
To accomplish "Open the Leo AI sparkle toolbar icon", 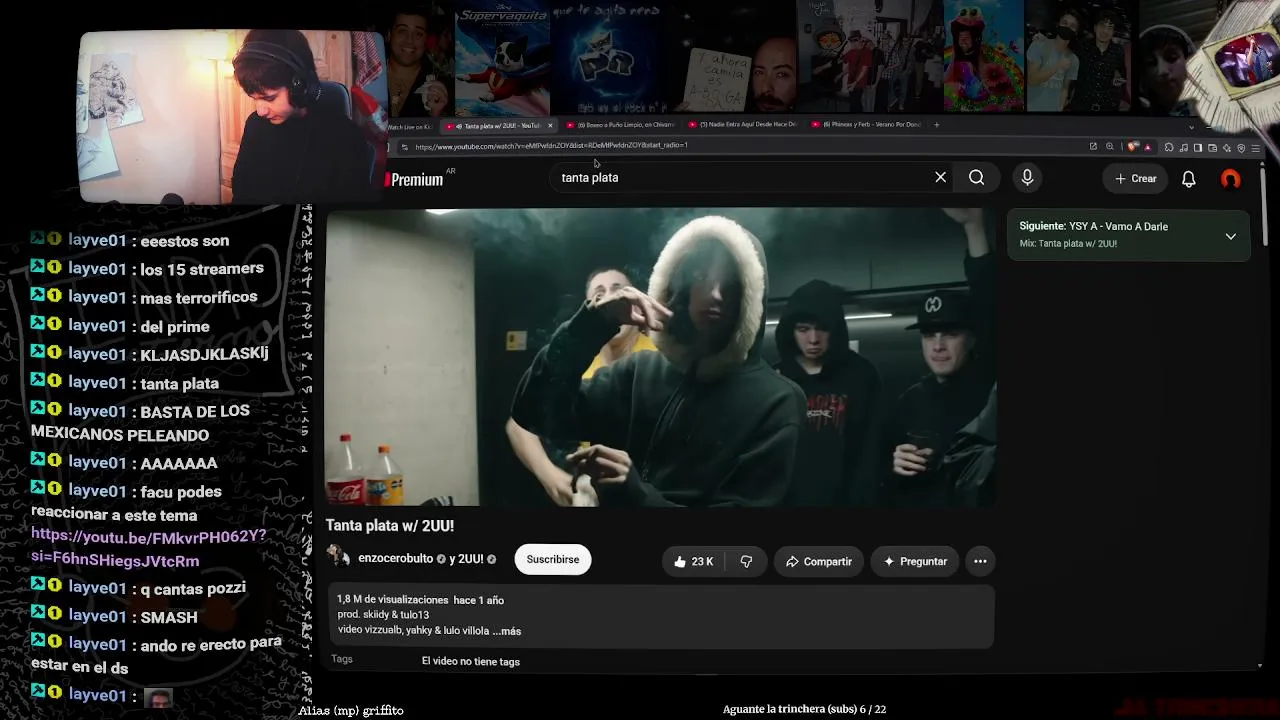I will (x=1227, y=147).
